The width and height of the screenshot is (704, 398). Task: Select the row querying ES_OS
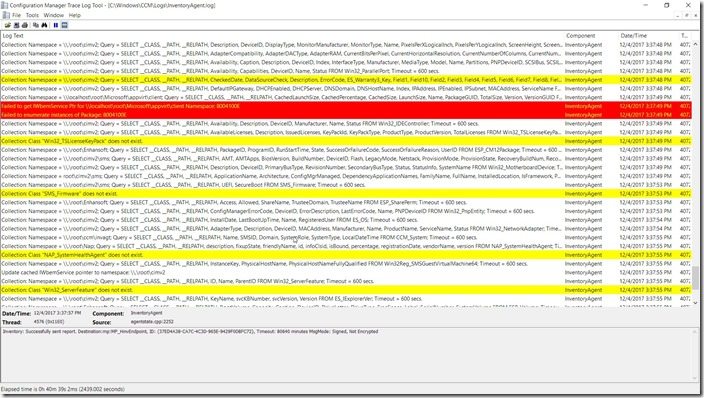[x=346, y=220]
